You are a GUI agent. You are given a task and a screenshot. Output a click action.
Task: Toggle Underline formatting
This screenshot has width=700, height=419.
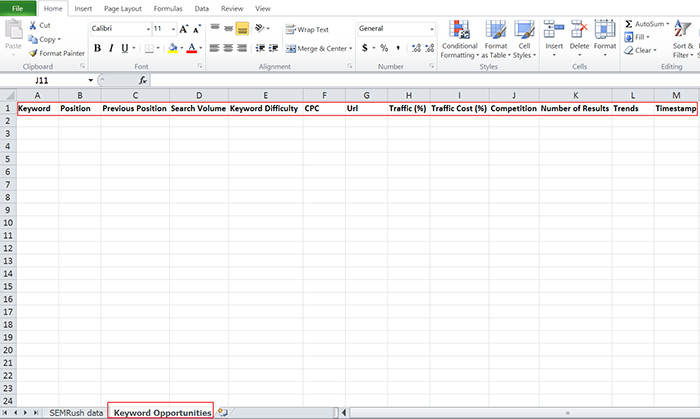pyautogui.click(x=125, y=48)
